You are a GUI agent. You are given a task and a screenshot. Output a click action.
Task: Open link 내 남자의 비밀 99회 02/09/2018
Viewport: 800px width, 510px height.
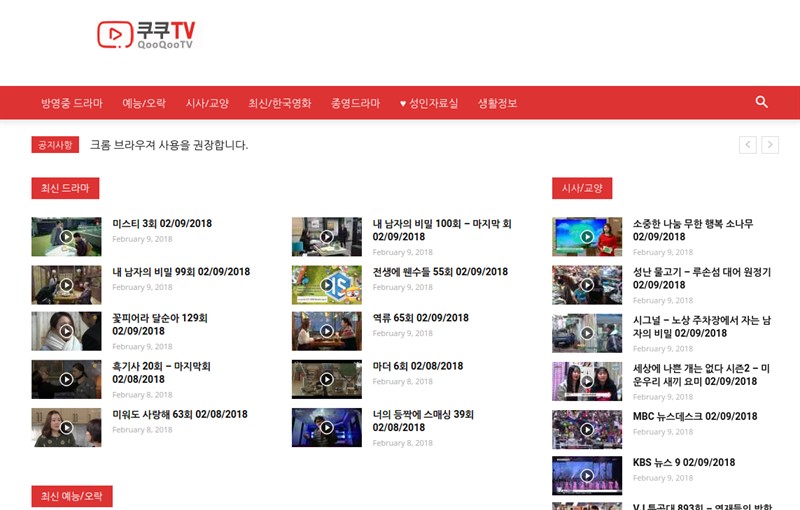pos(181,271)
